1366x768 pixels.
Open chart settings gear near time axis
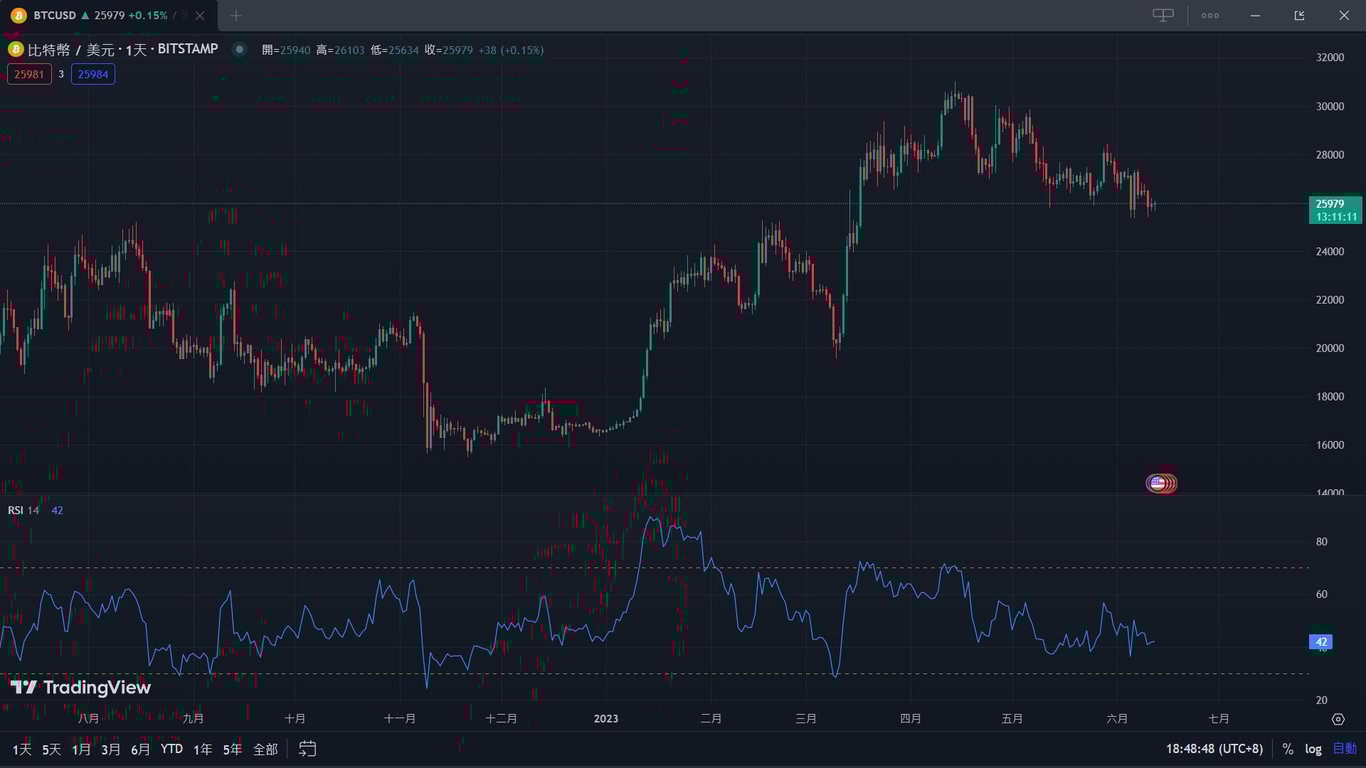coord(1338,719)
